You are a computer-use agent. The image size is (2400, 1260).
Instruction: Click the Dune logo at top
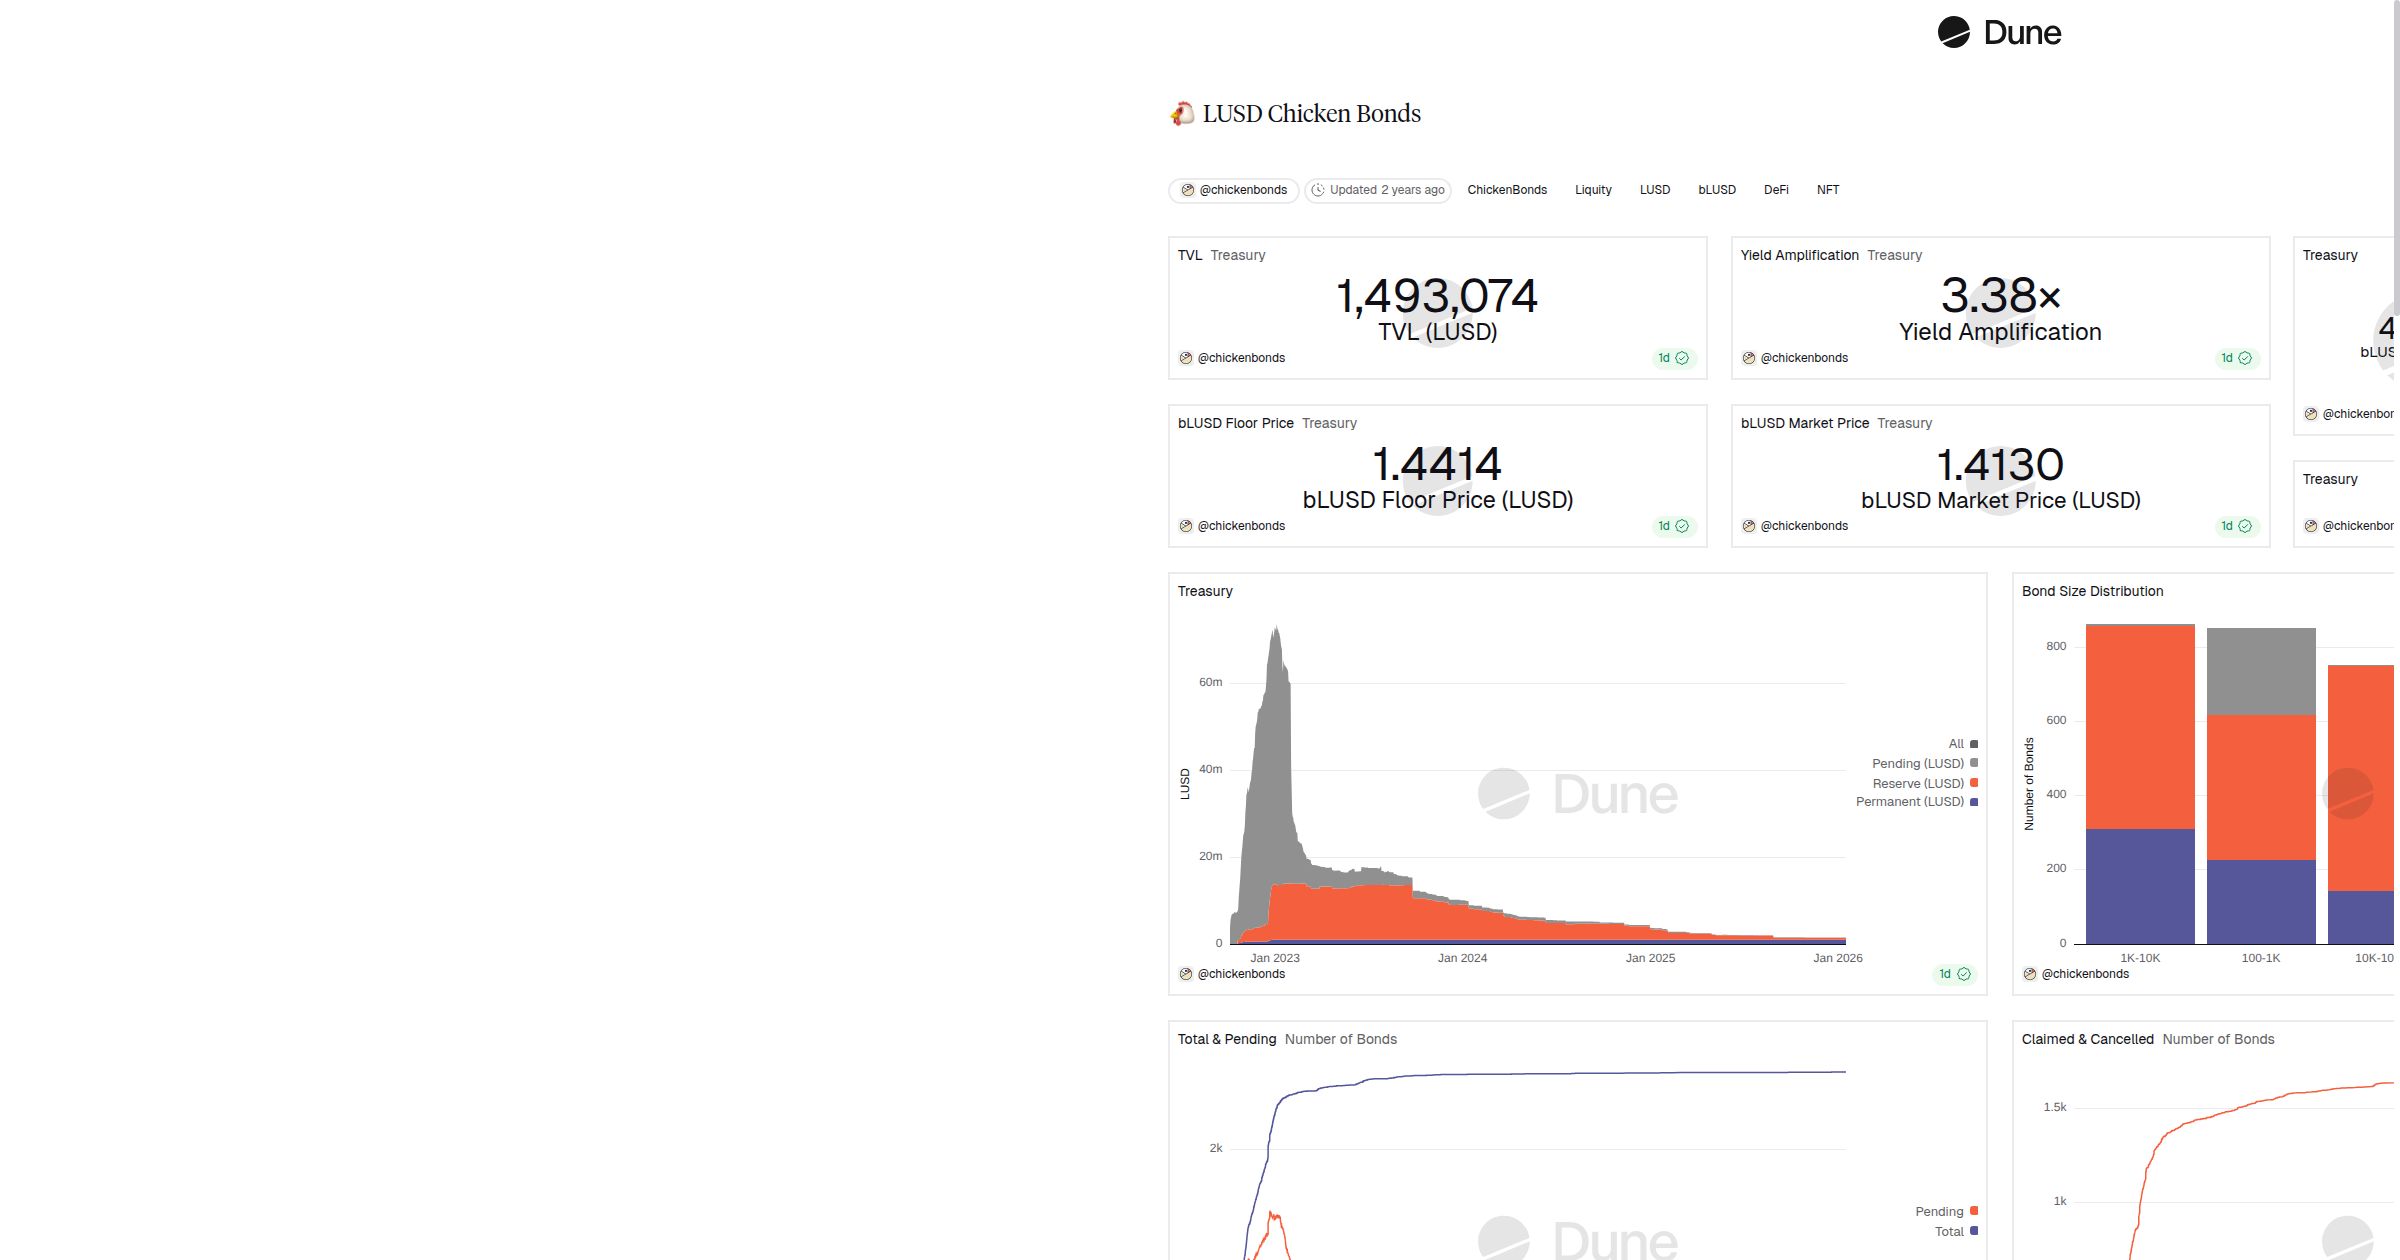1998,33
